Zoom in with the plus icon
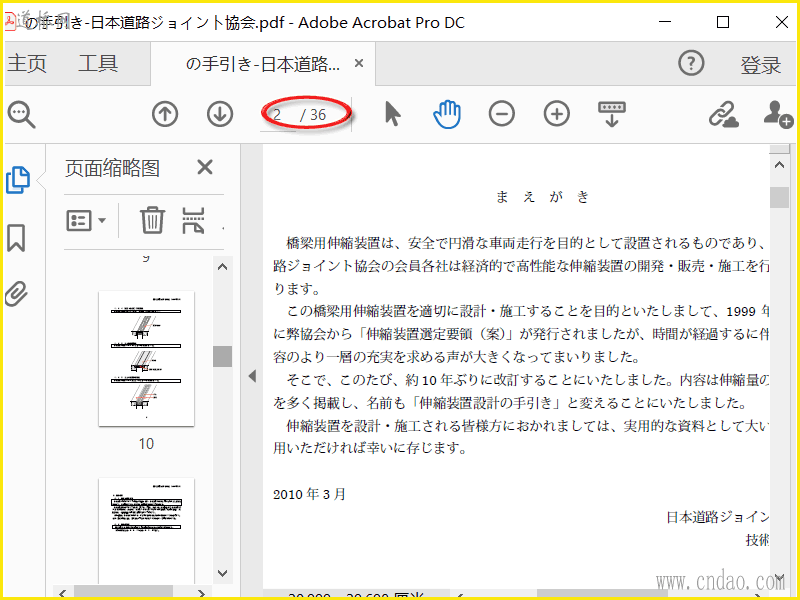The width and height of the screenshot is (800, 600). (557, 114)
